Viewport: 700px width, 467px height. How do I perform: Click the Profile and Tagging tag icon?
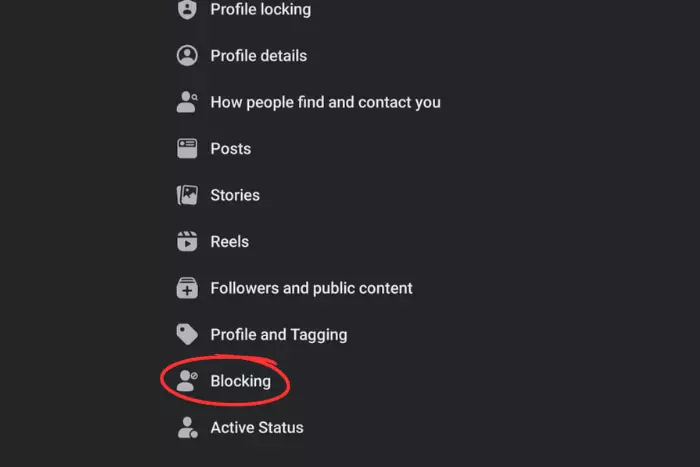tap(187, 334)
